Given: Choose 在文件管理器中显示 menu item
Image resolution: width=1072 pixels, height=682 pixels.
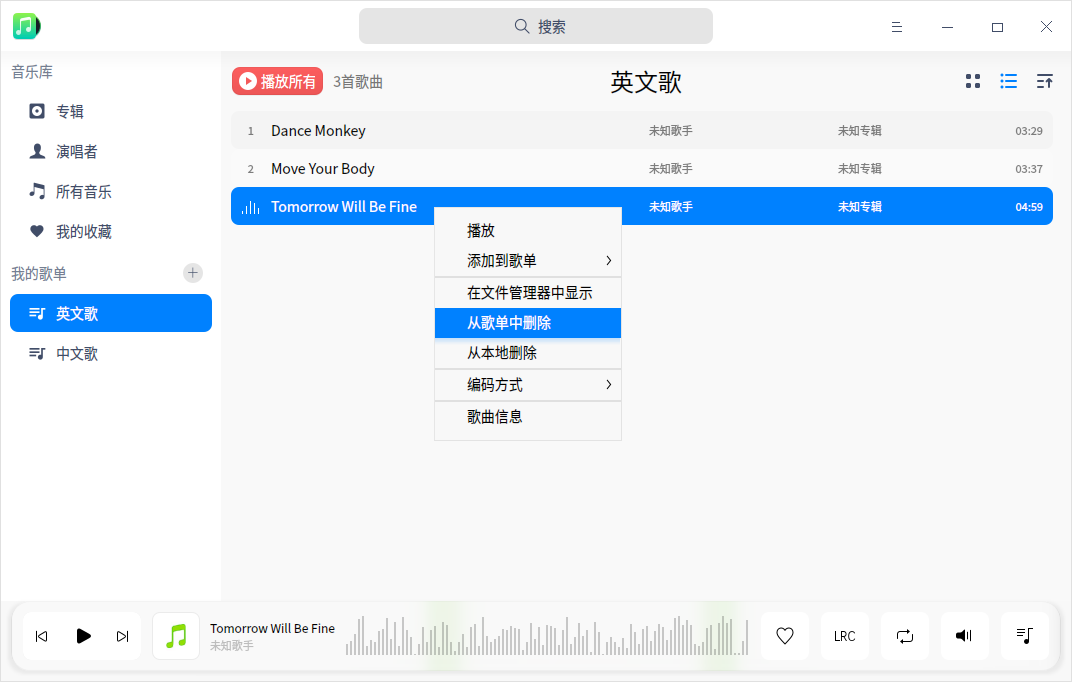Looking at the screenshot, I should 528,293.
